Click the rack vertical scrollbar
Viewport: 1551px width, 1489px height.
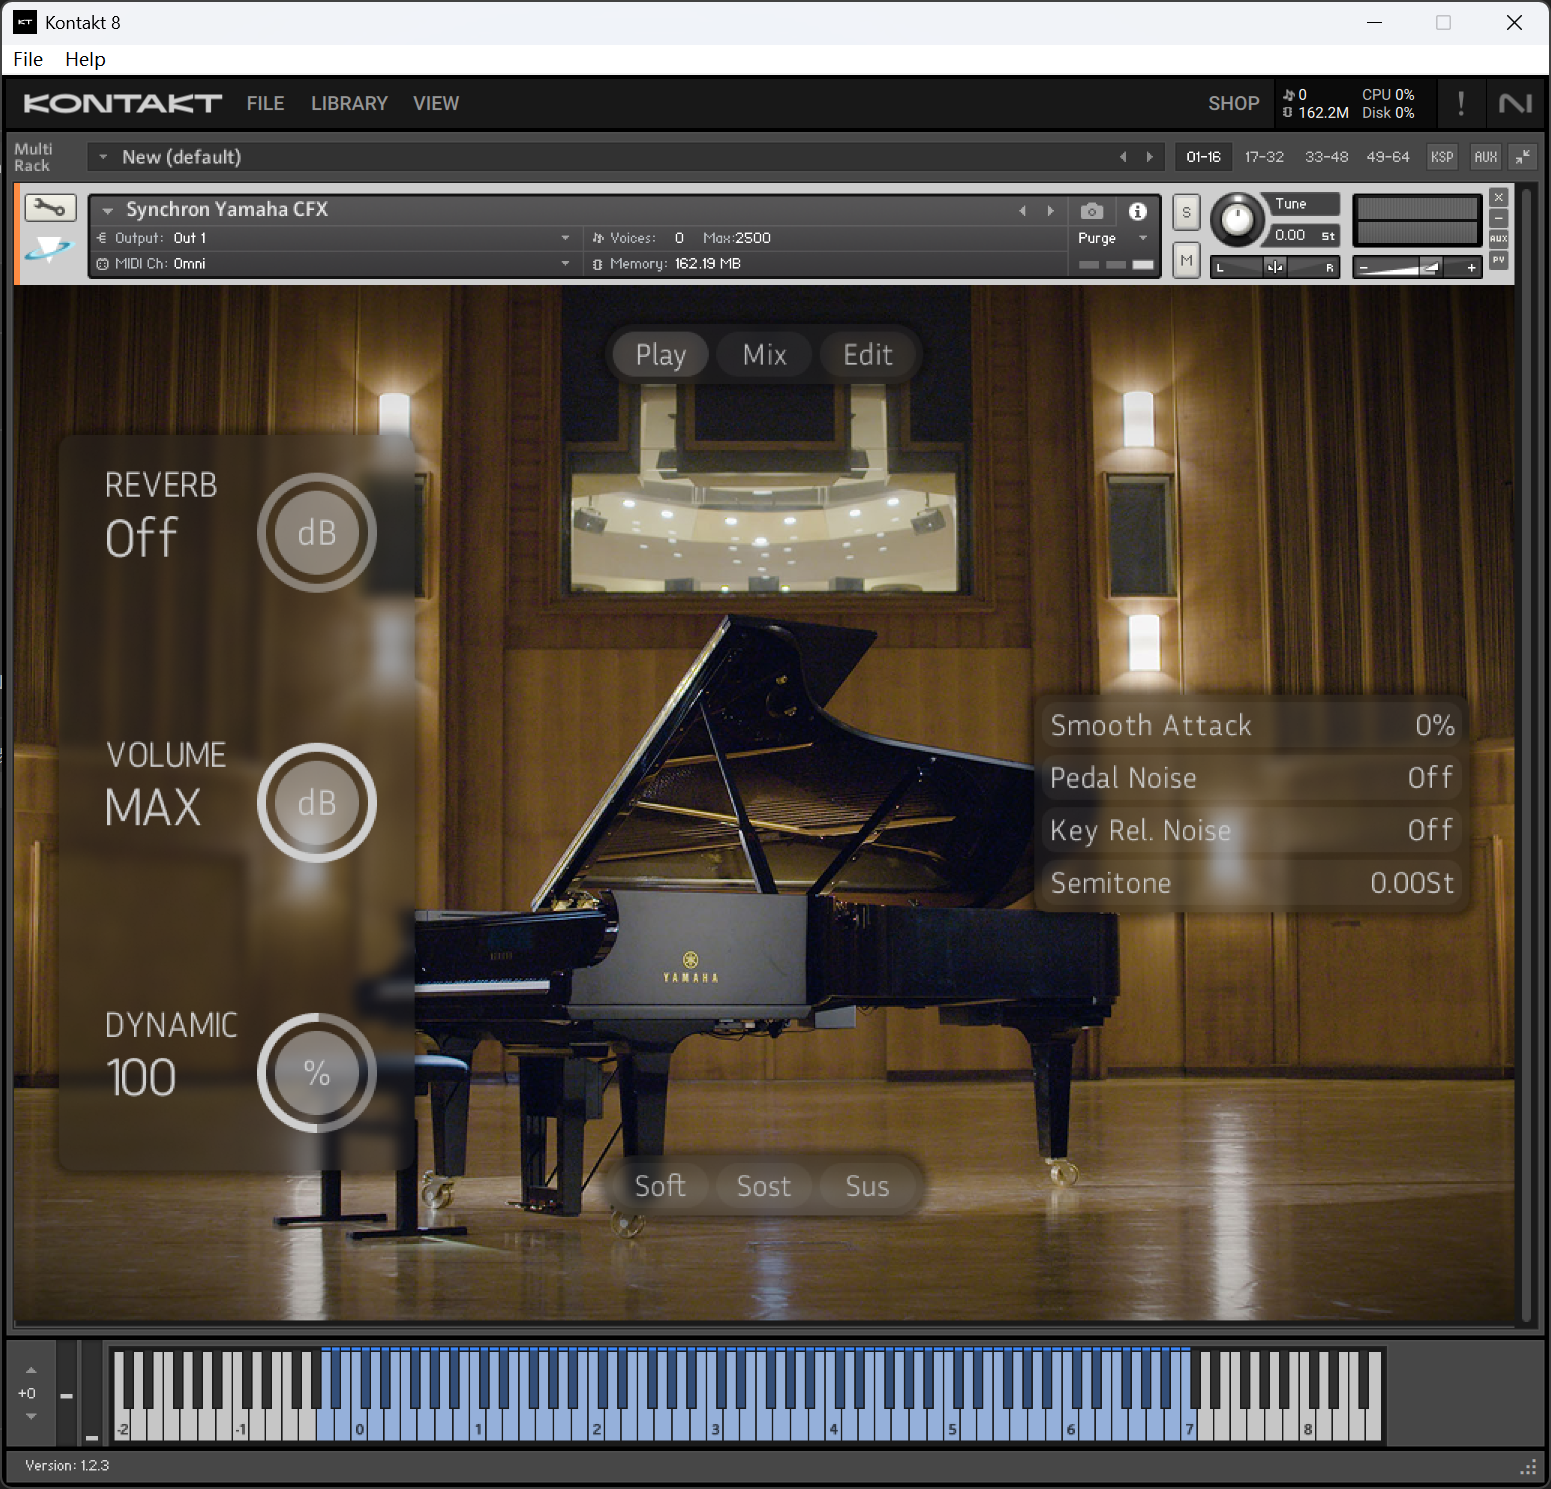[1526, 755]
